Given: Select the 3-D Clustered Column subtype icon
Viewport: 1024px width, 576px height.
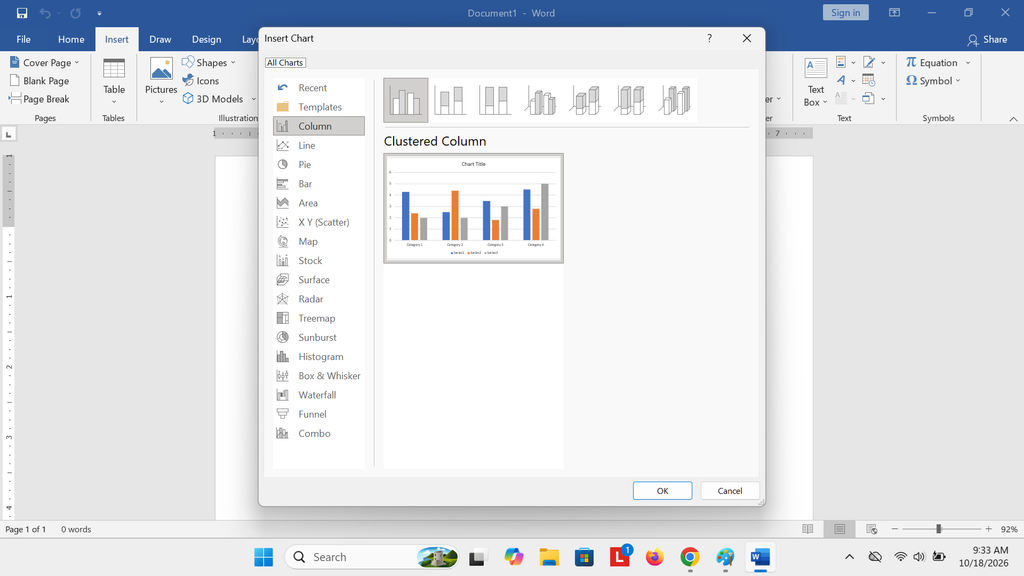Looking at the screenshot, I should (x=540, y=101).
